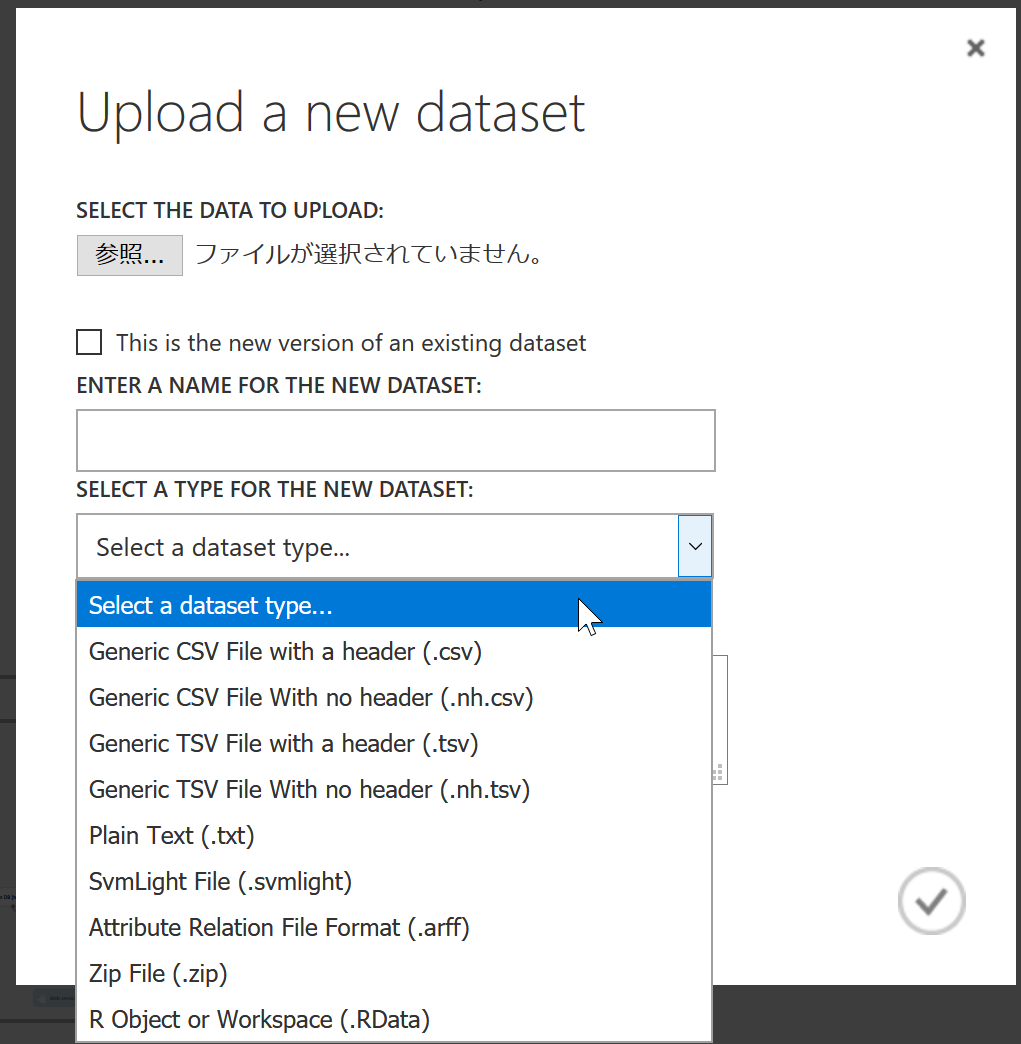Select the Zip File (.zip) option
The width and height of the screenshot is (1021, 1044).
pyautogui.click(x=159, y=974)
